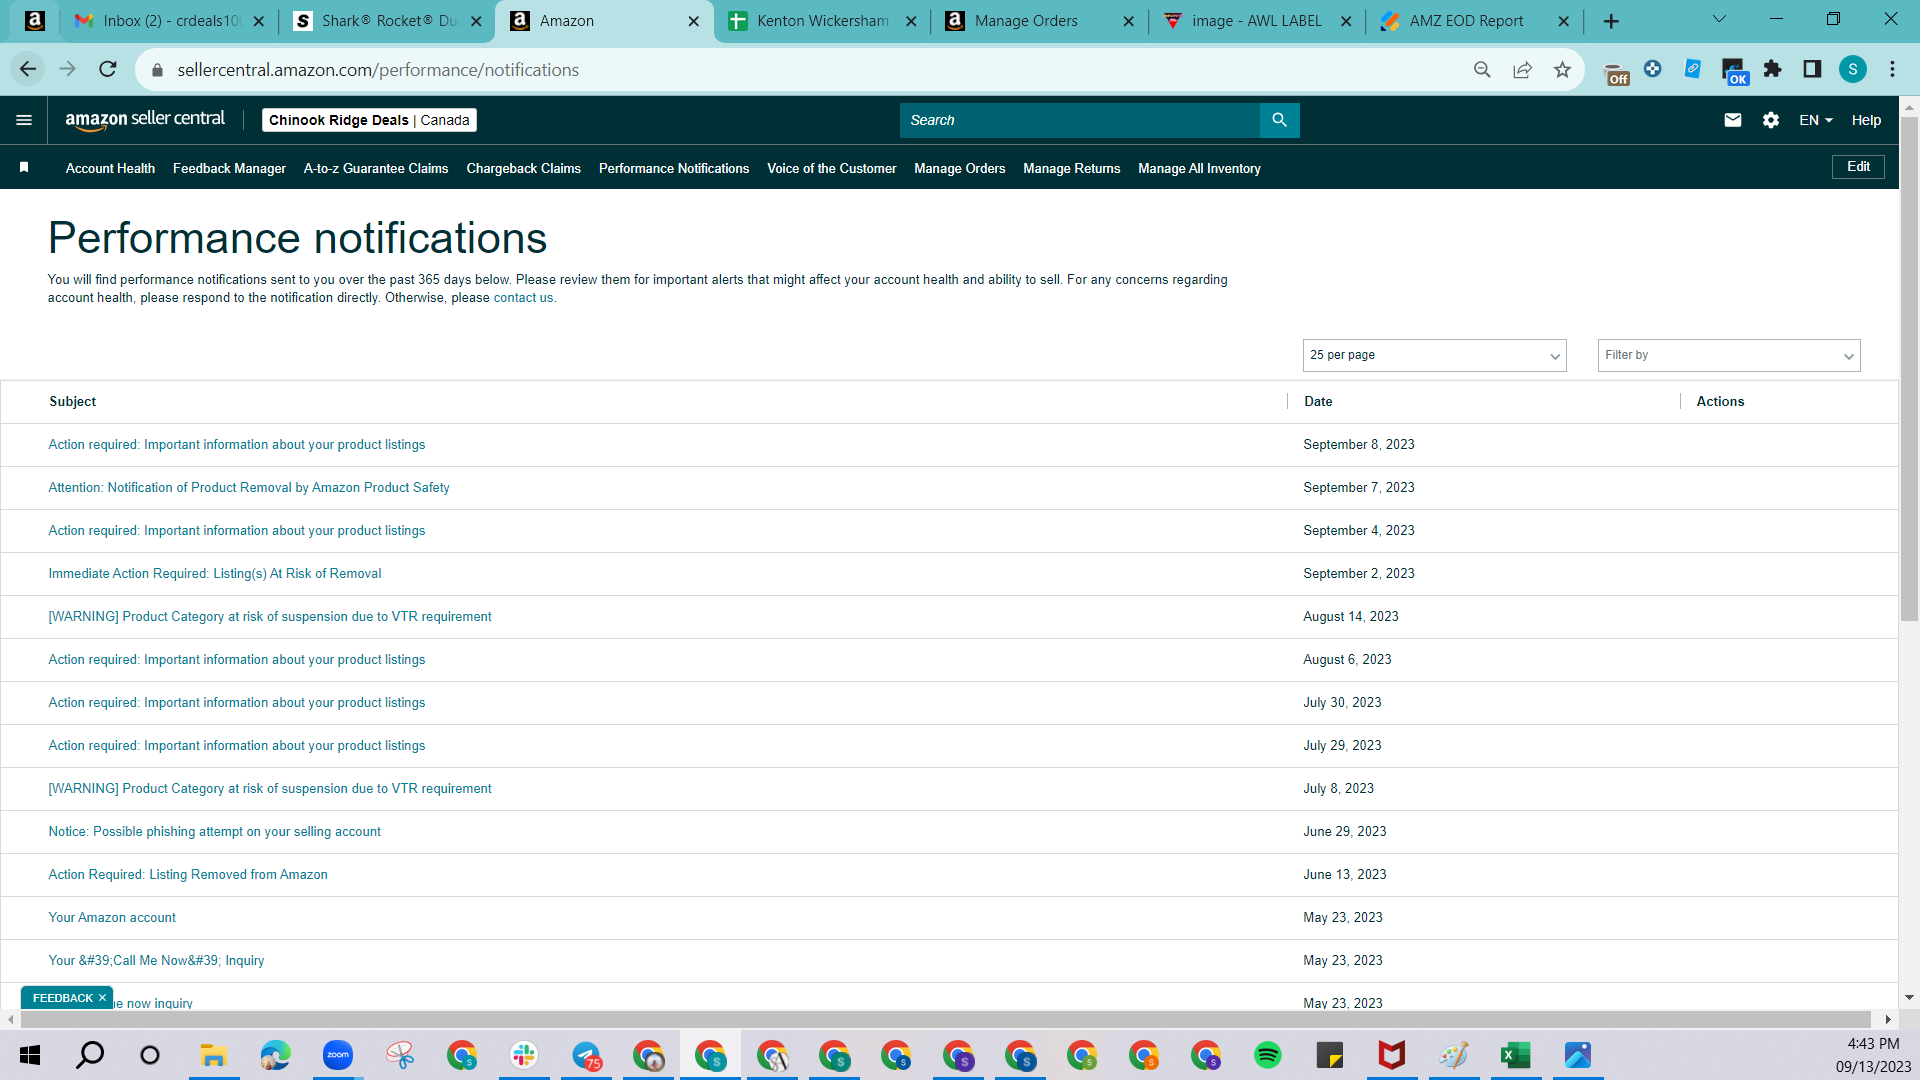Click the Help link
Viewport: 1920px width, 1080px height.
coord(1866,120)
